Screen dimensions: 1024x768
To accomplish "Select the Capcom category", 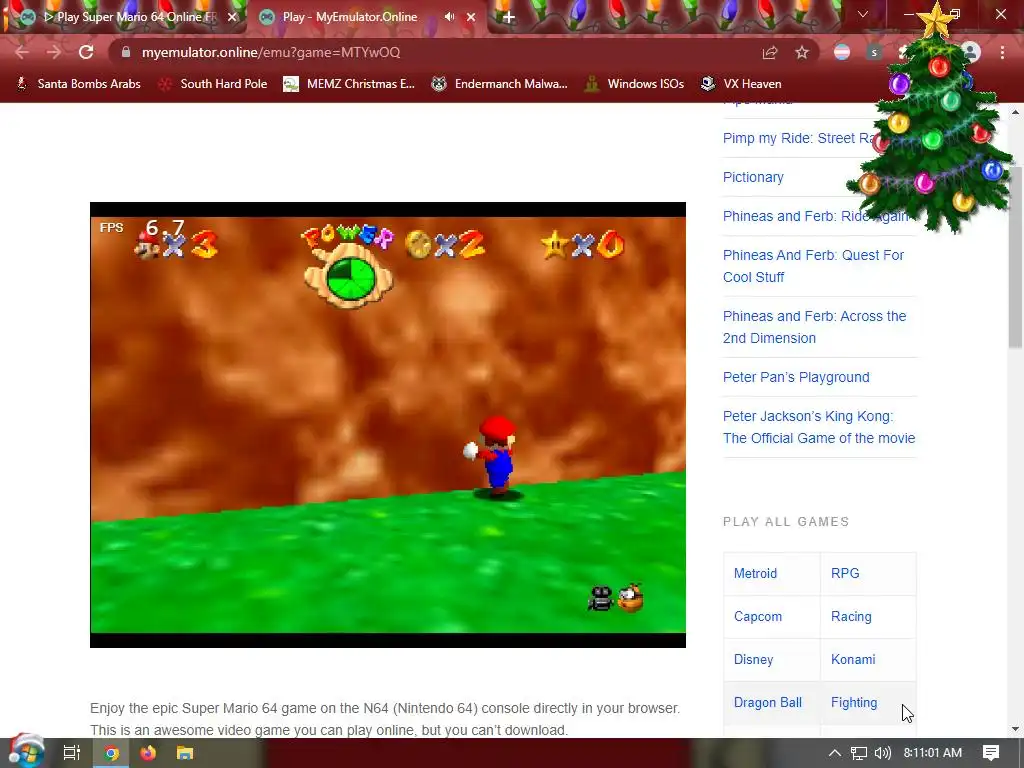I will 758,616.
